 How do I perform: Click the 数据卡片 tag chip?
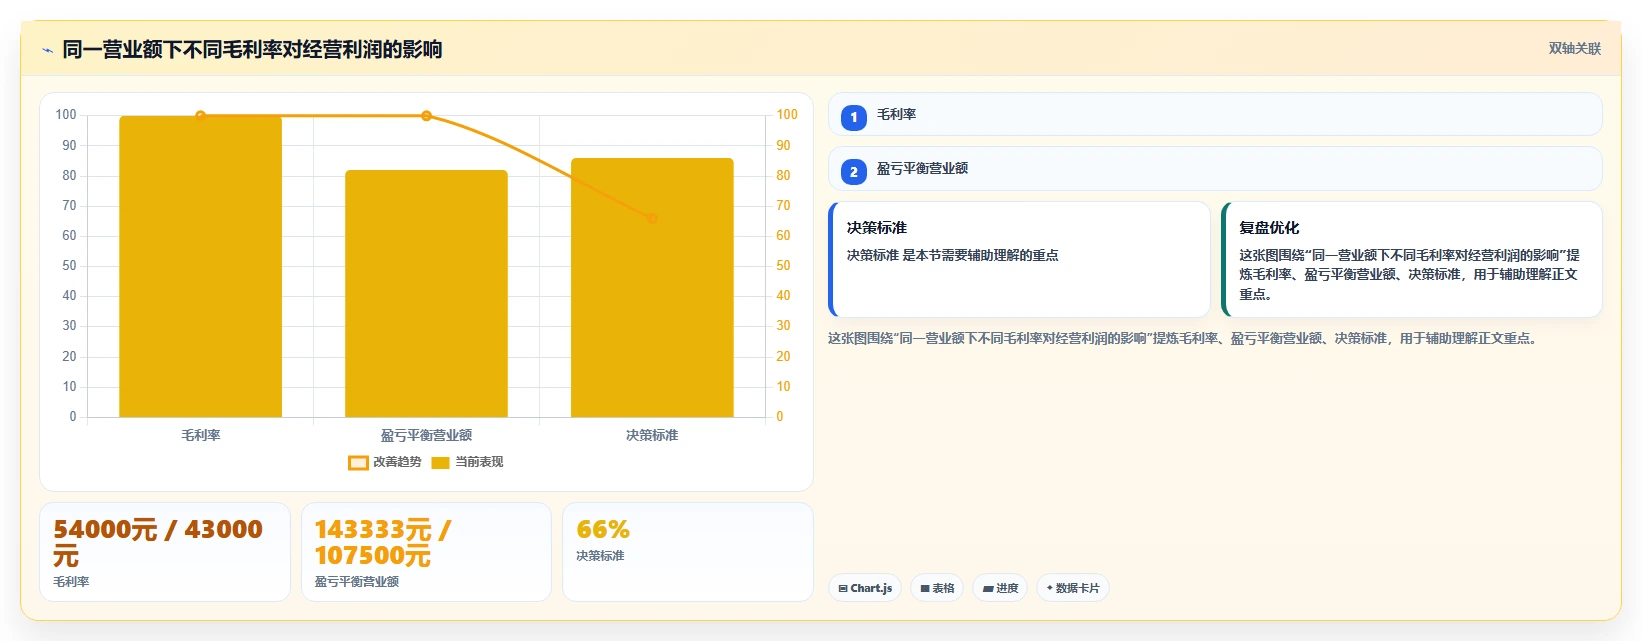pos(1073,588)
